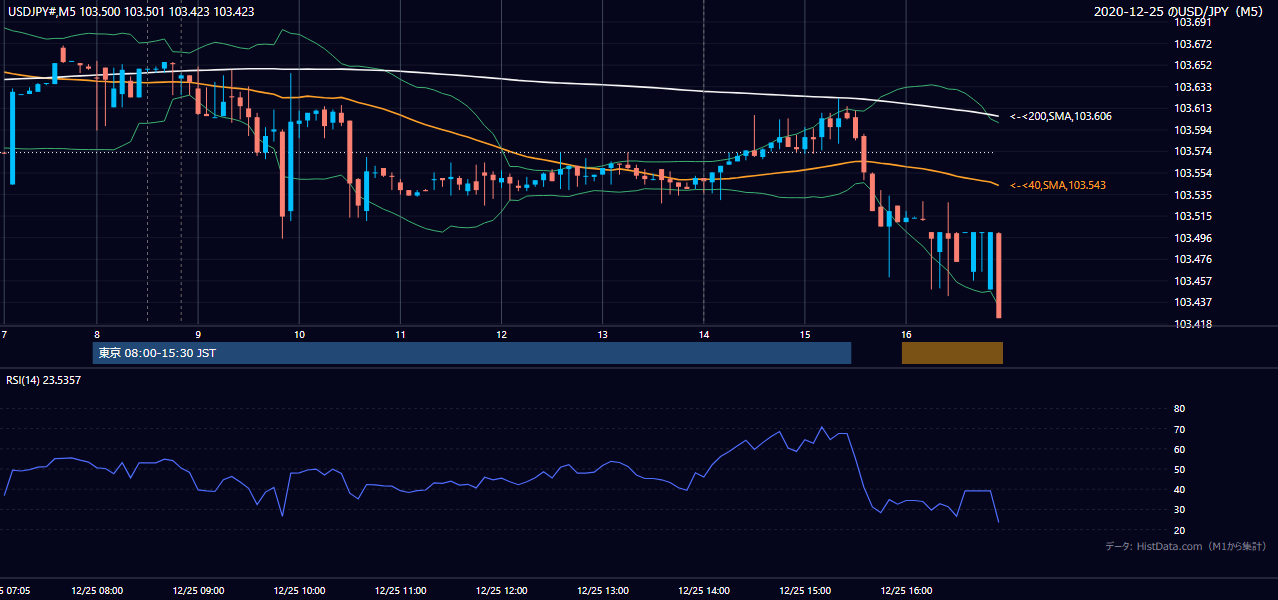Click RSI scale value 70
Image resolution: width=1278 pixels, height=600 pixels.
(1179, 430)
